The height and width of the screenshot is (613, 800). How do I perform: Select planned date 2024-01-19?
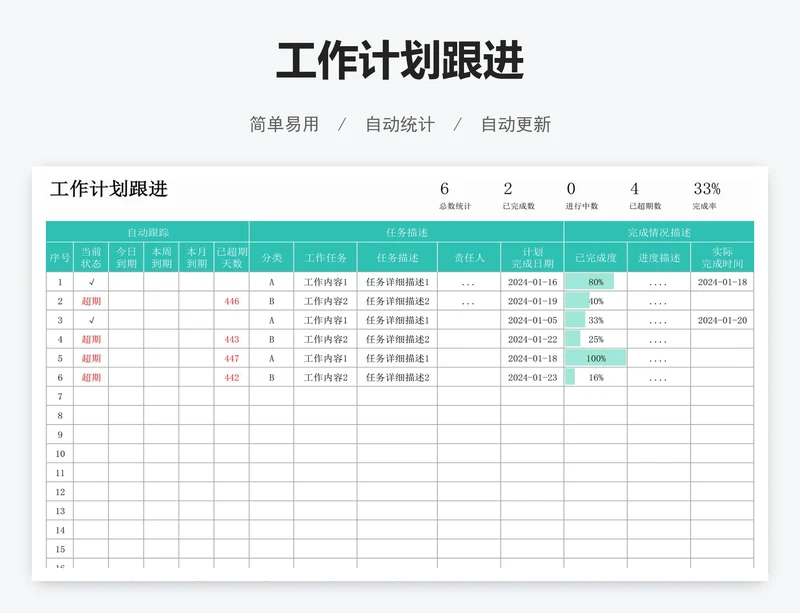tap(532, 301)
